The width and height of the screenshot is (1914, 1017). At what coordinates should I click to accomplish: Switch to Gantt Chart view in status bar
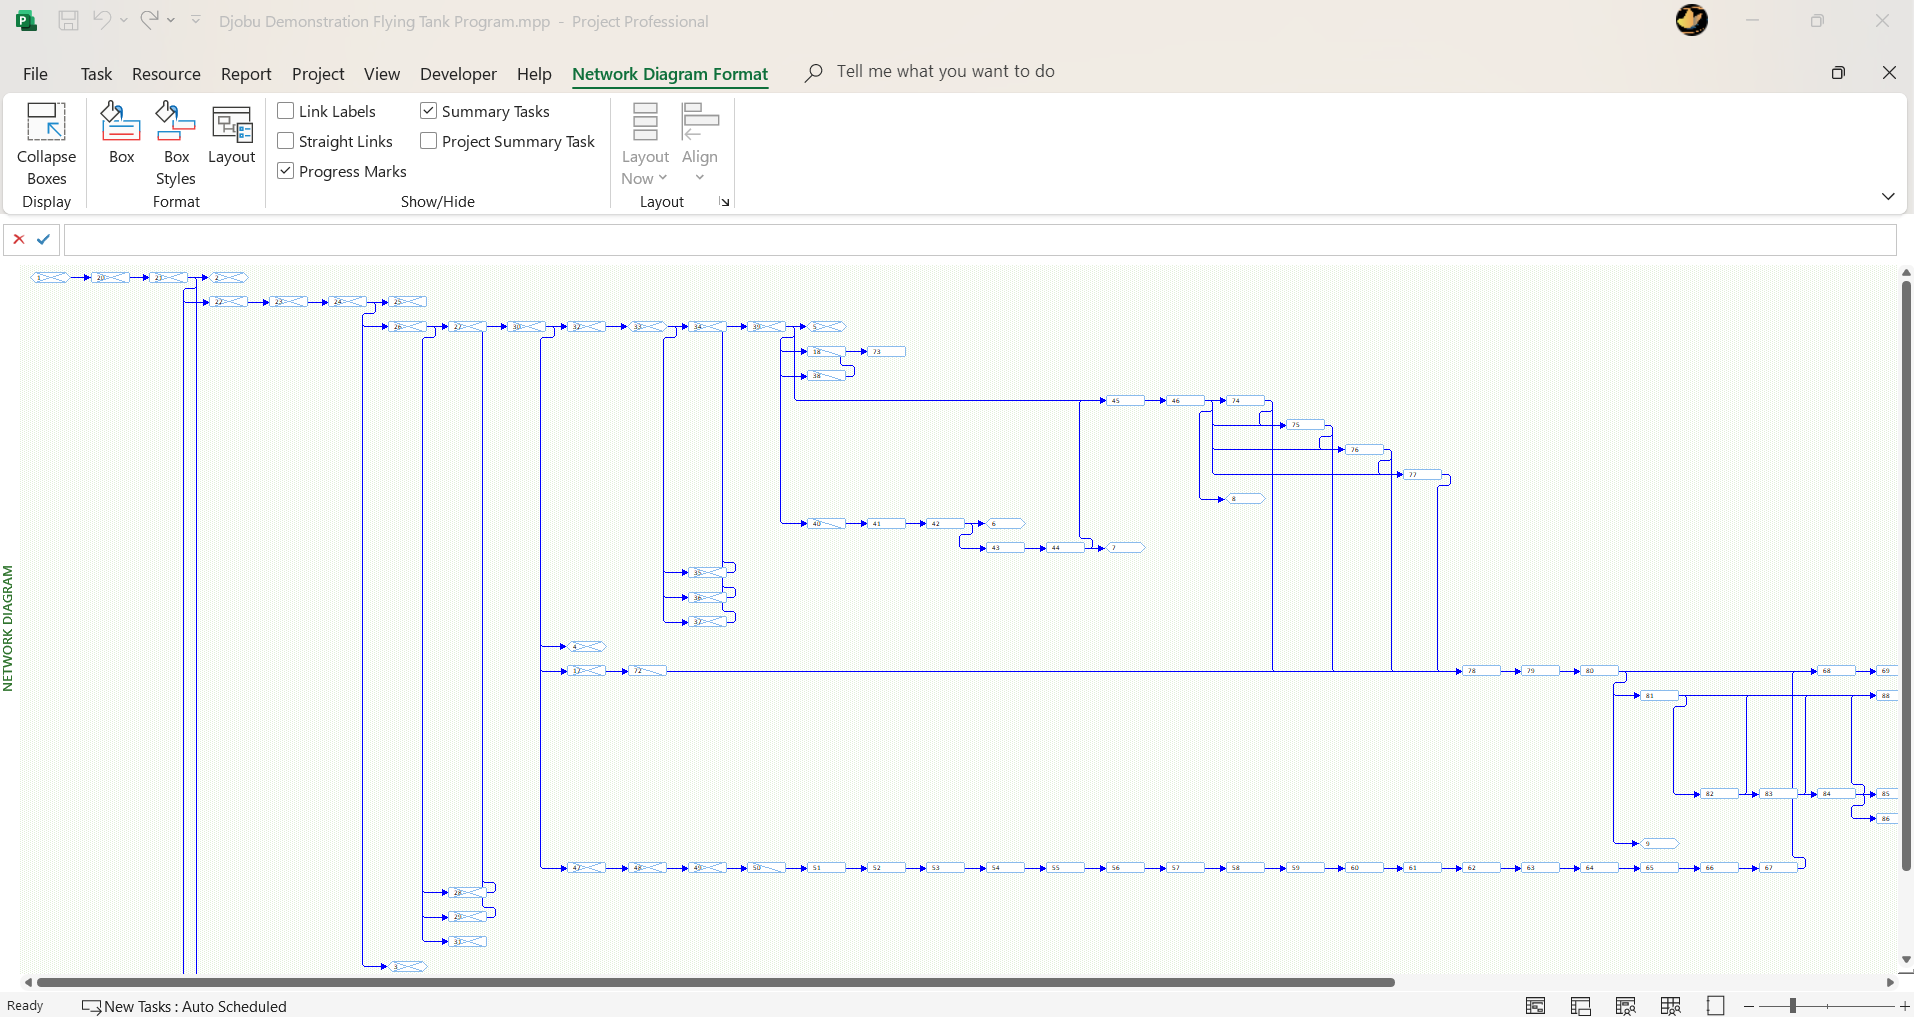(x=1536, y=1006)
